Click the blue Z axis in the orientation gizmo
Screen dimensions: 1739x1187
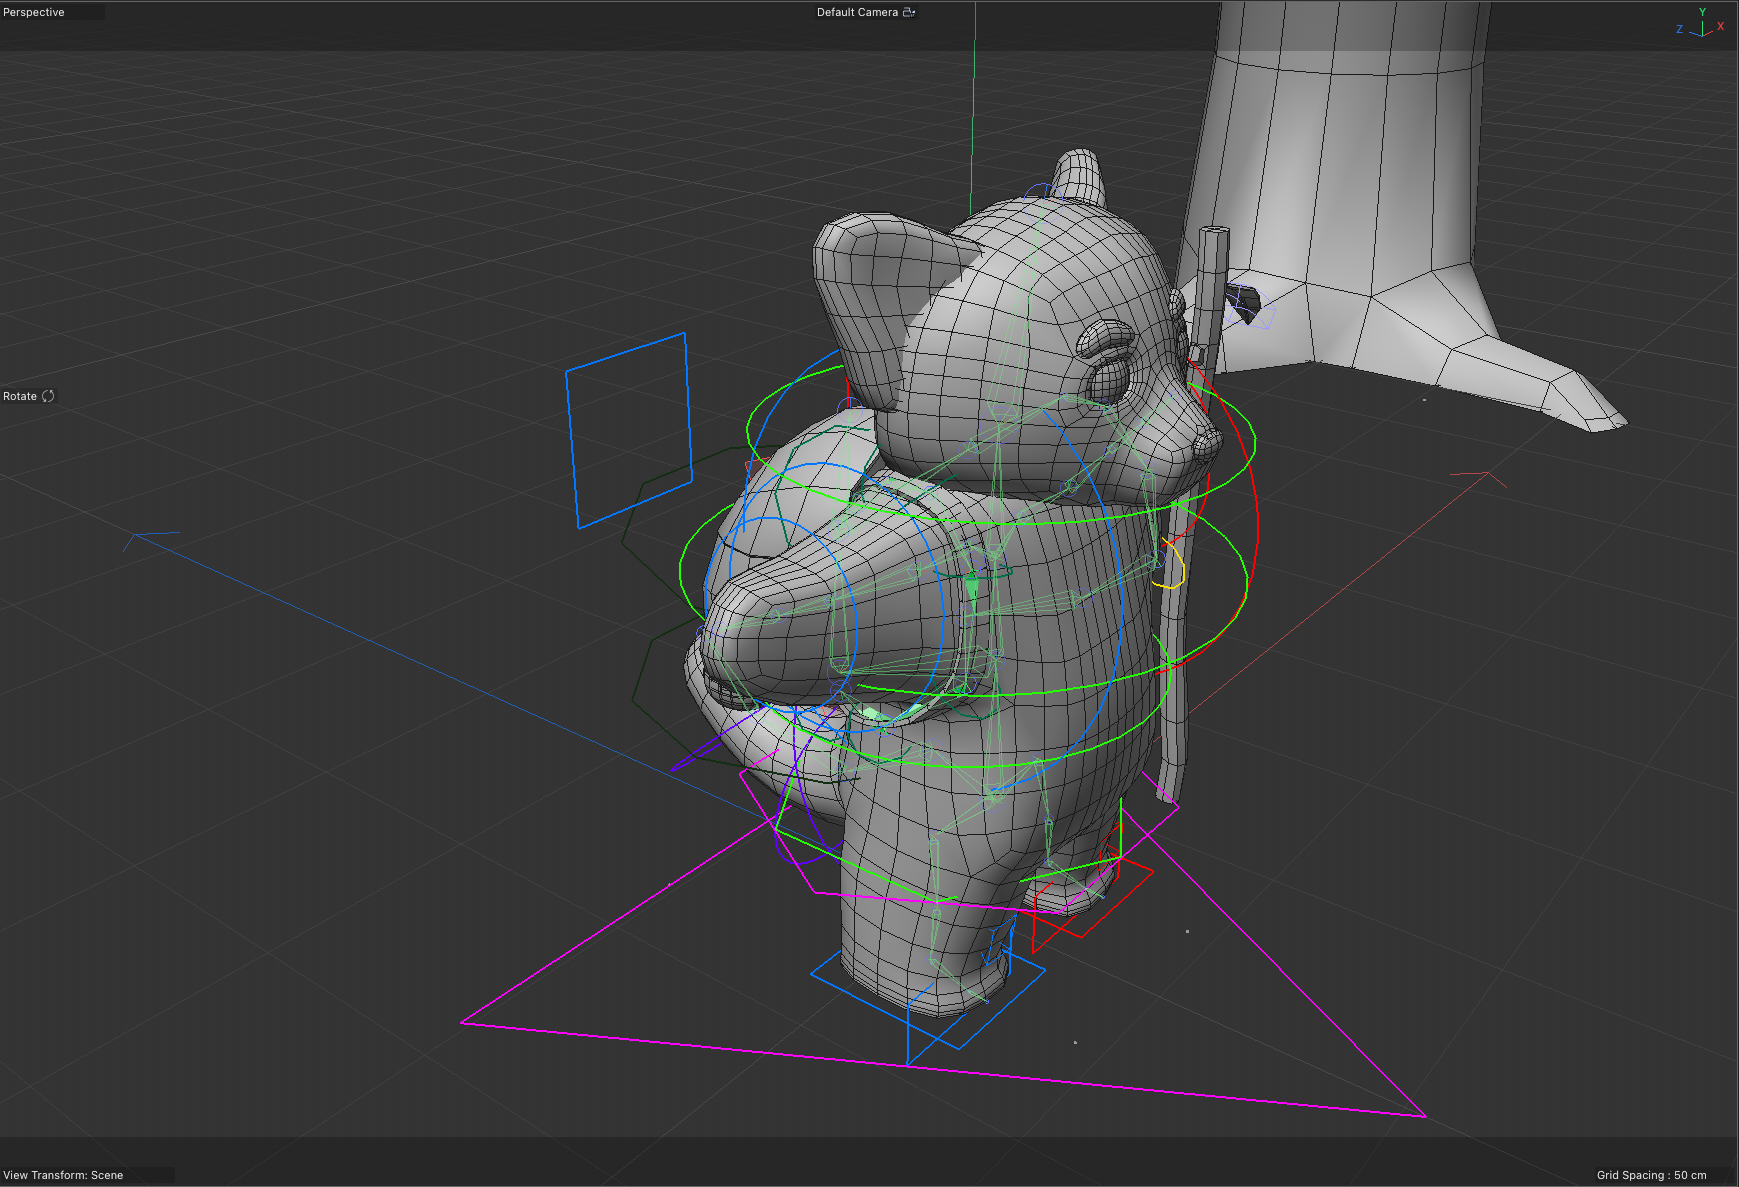coord(1680,29)
